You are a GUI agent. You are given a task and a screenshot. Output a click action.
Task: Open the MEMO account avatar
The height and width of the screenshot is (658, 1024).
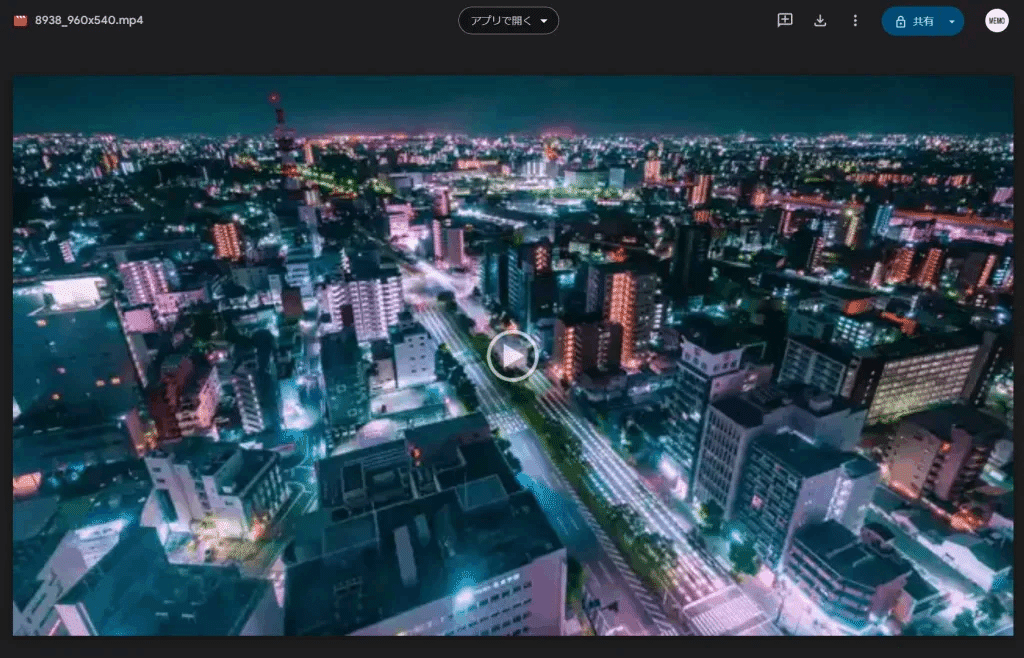point(997,21)
